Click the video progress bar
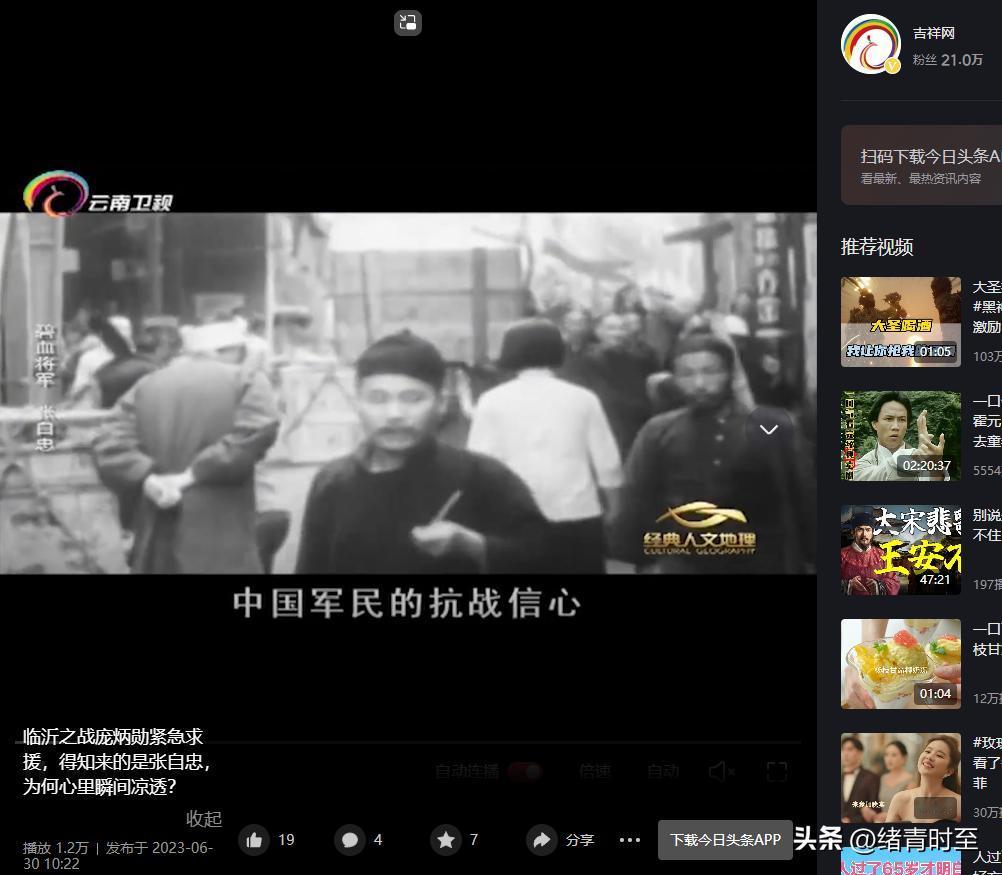This screenshot has height=875, width=1002. pos(409,743)
